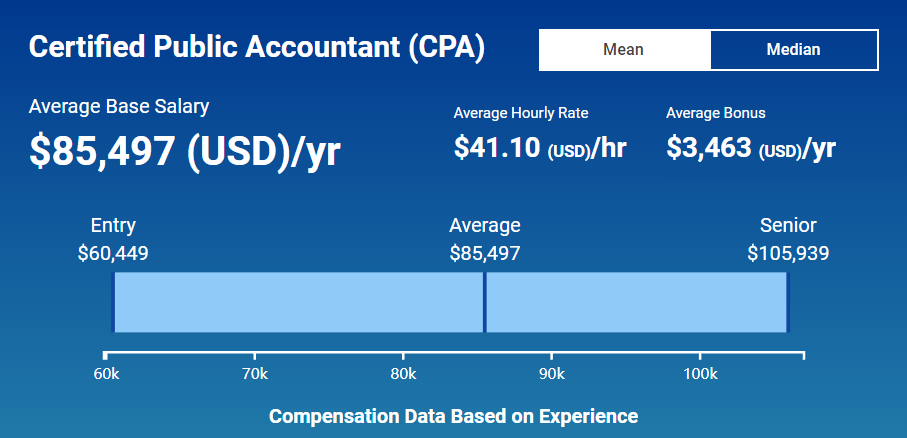Click the Average Bonus label
This screenshot has height=438, width=907.
[x=716, y=113]
